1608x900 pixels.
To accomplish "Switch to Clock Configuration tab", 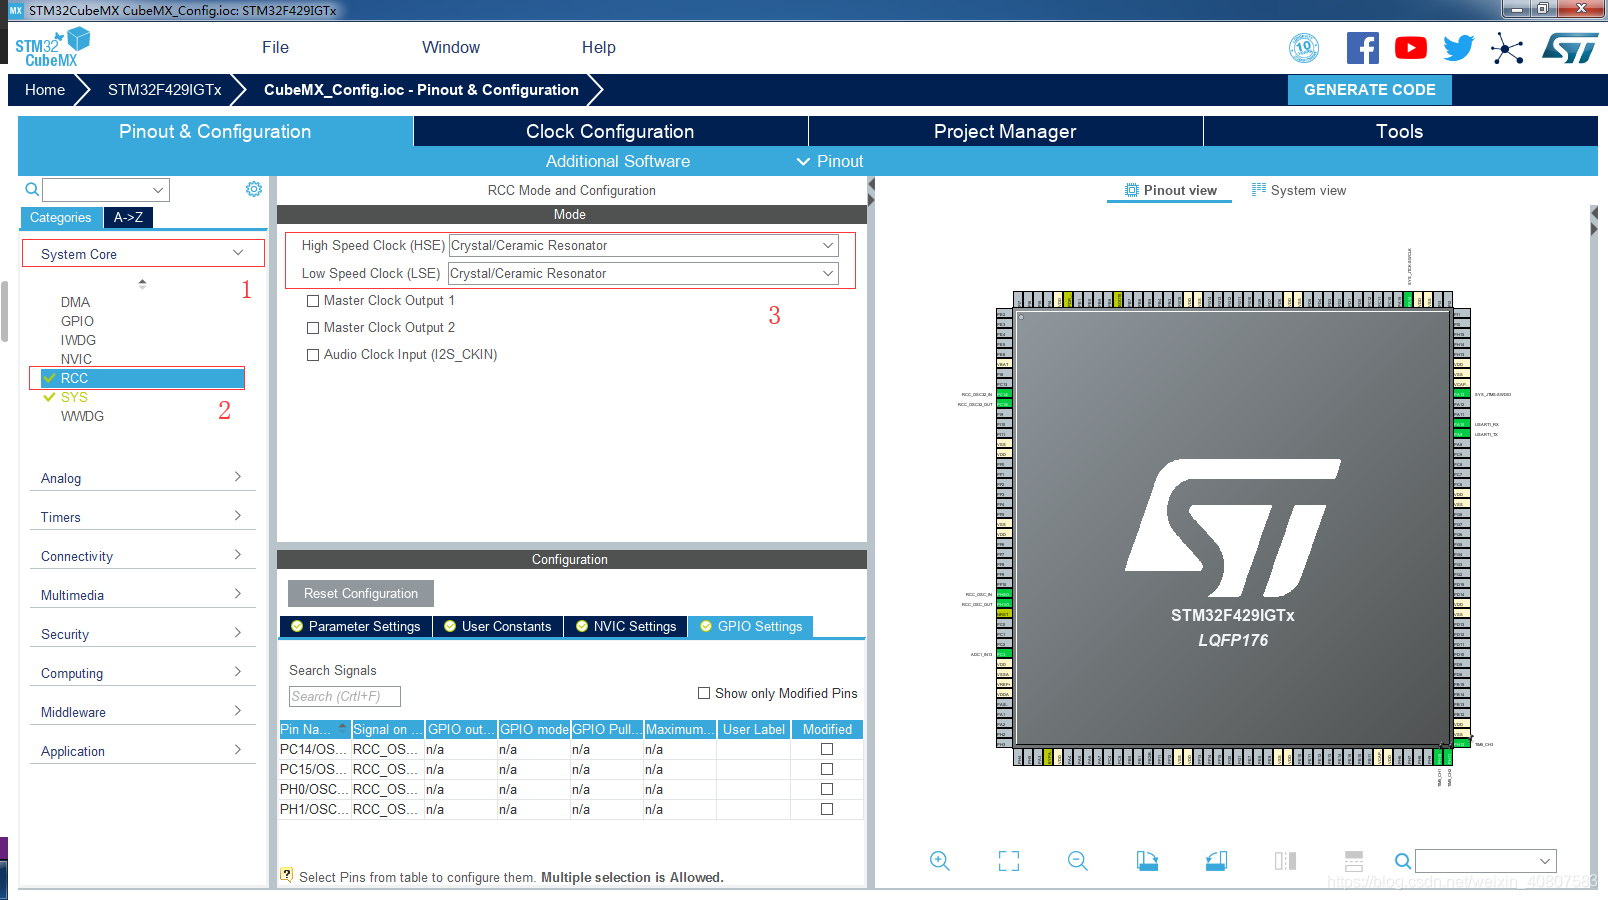I will (610, 131).
